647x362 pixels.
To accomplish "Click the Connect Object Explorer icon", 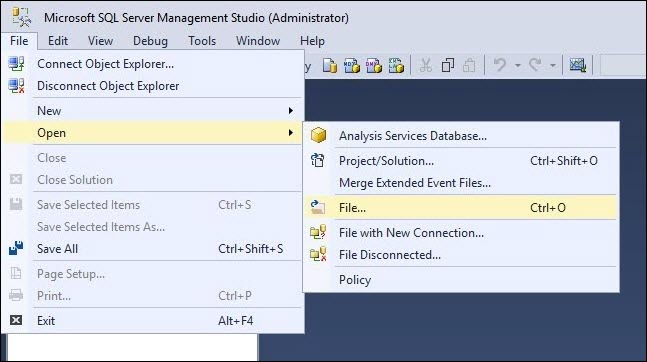I will (x=17, y=64).
